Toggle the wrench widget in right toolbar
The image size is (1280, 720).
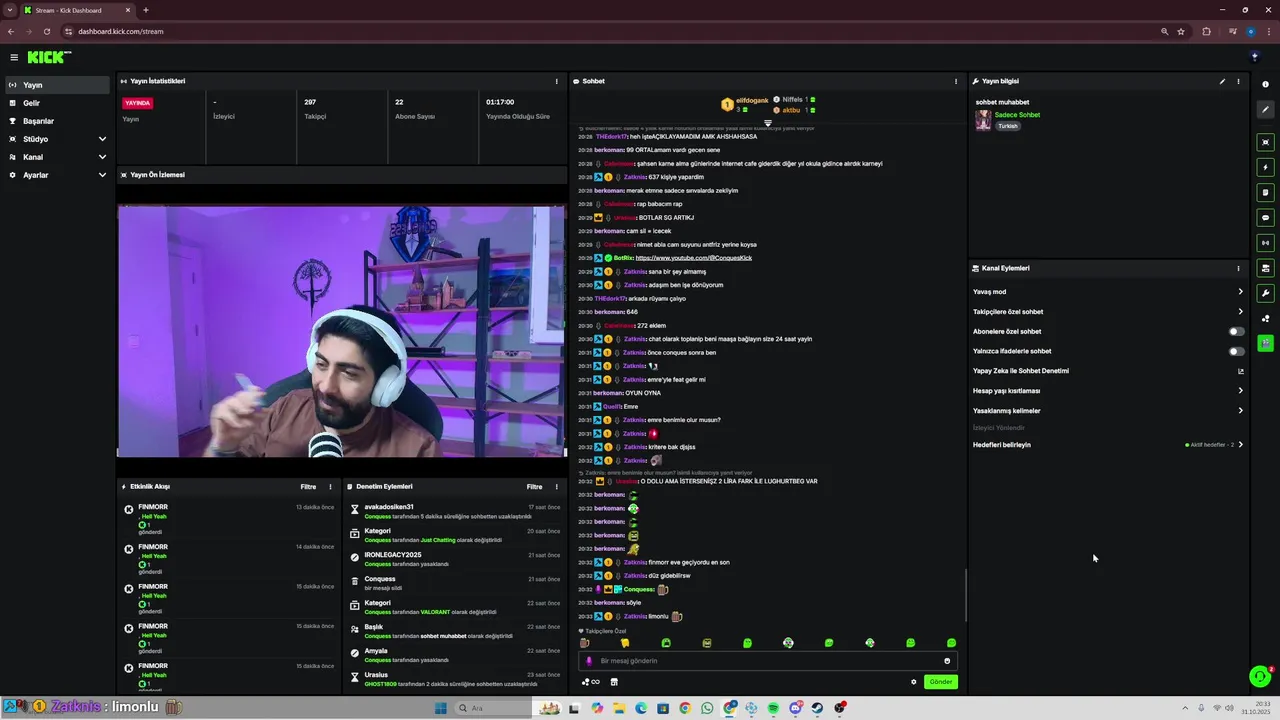(1265, 293)
